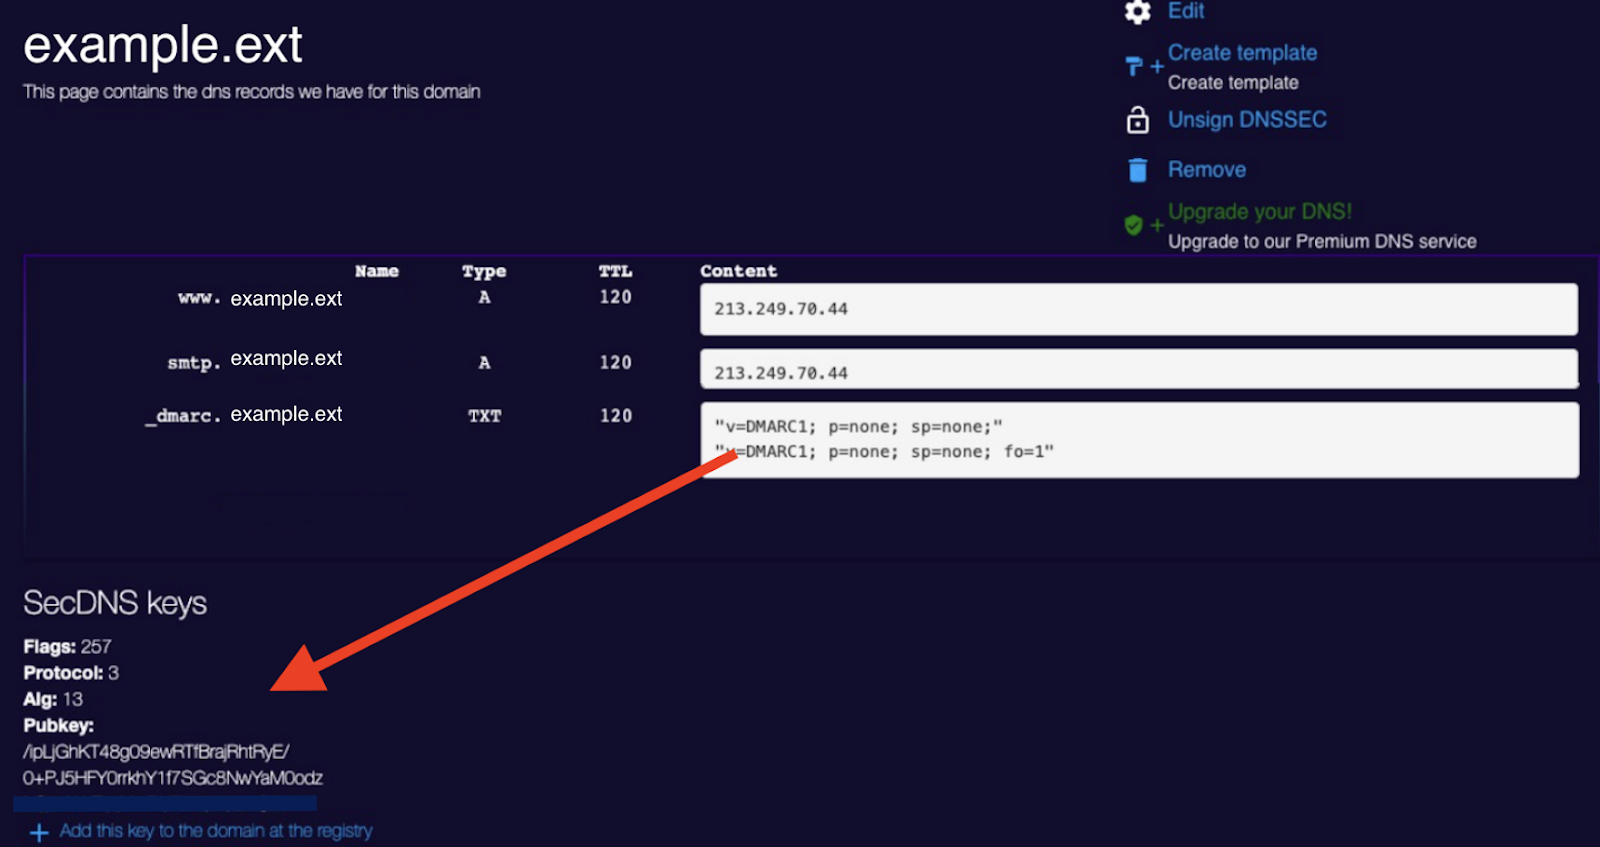Click the Edit gear icon
Viewport: 1600px width, 847px height.
(x=1137, y=12)
